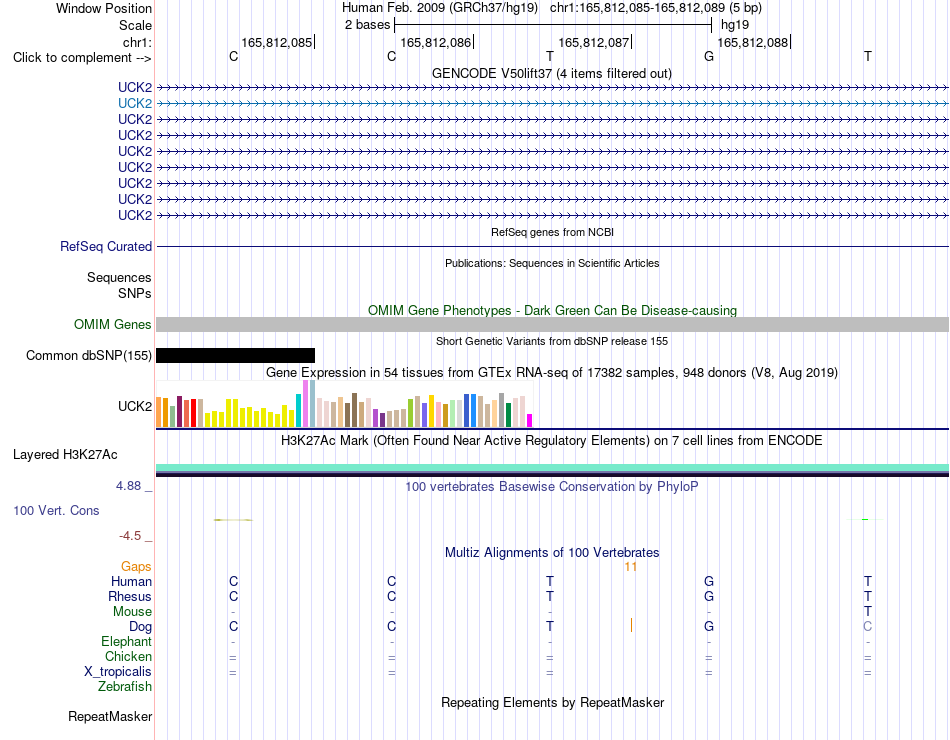Click the OMIM Gene Phenotypes green title

click(x=552, y=310)
